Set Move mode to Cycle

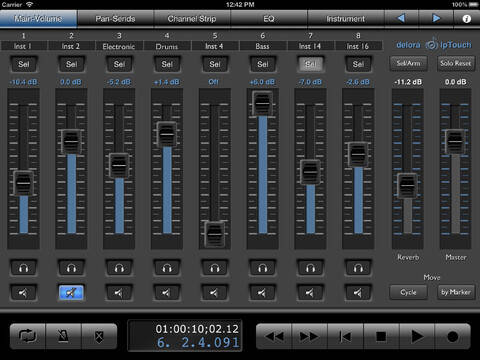click(x=408, y=292)
